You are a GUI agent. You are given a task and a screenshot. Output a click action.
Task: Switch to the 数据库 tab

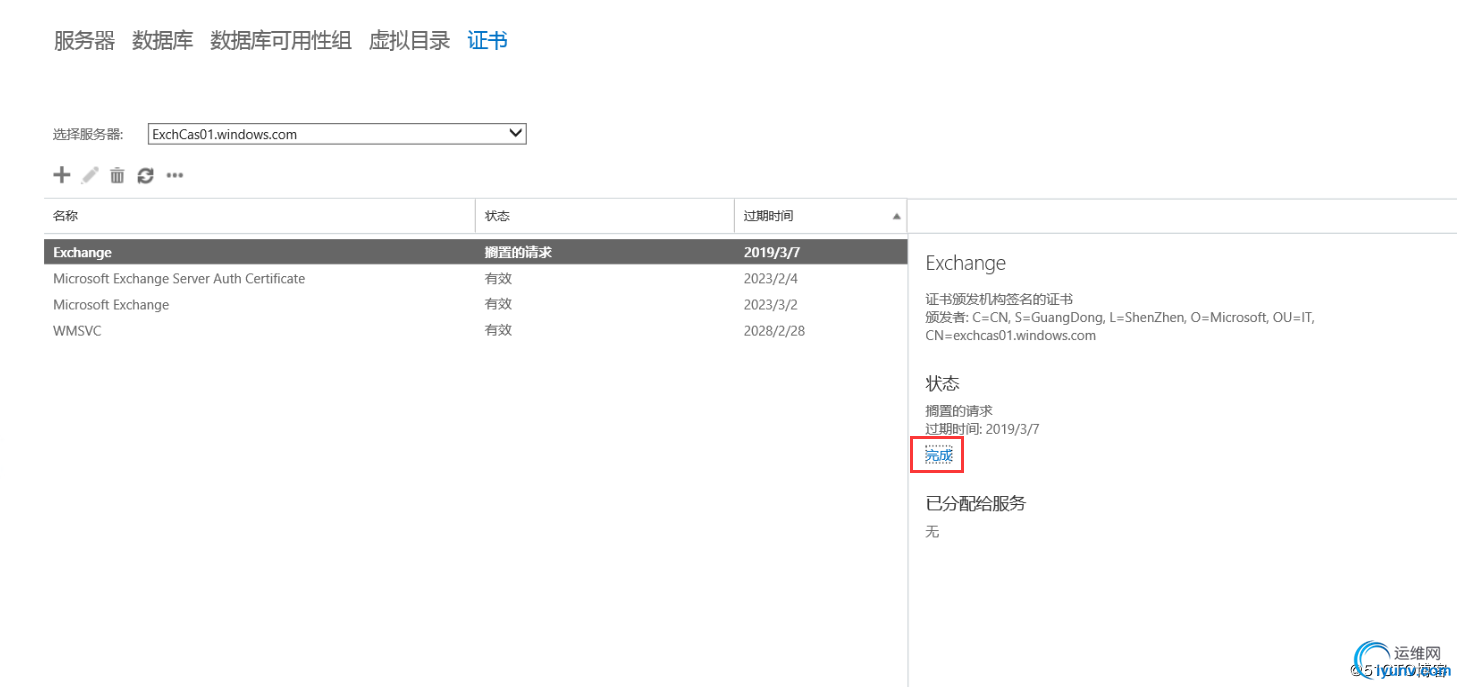click(163, 41)
